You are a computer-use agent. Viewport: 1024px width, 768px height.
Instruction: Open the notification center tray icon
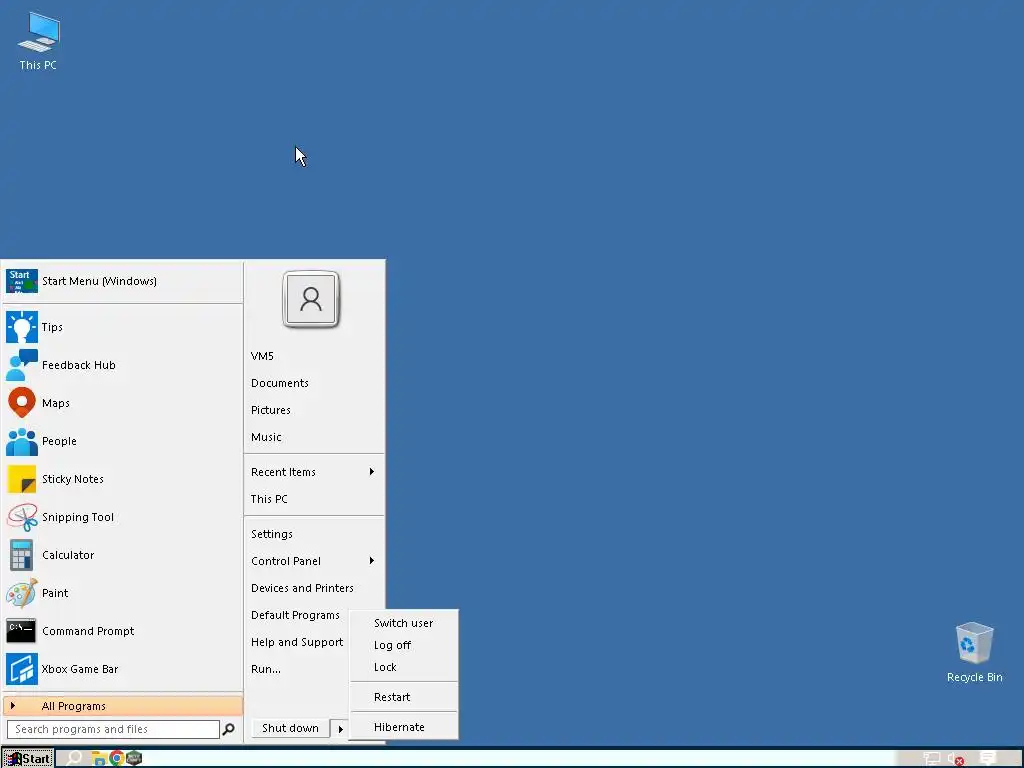[x=988, y=758]
